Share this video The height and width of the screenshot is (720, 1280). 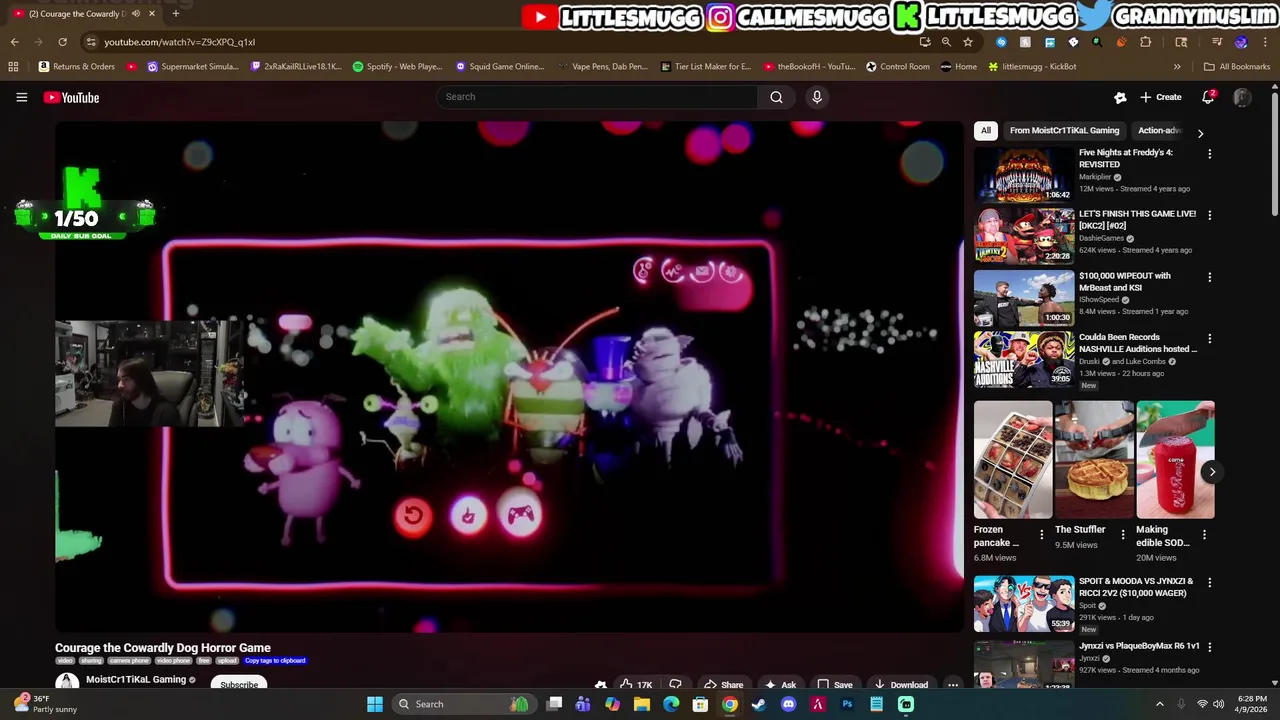pyautogui.click(x=723, y=685)
